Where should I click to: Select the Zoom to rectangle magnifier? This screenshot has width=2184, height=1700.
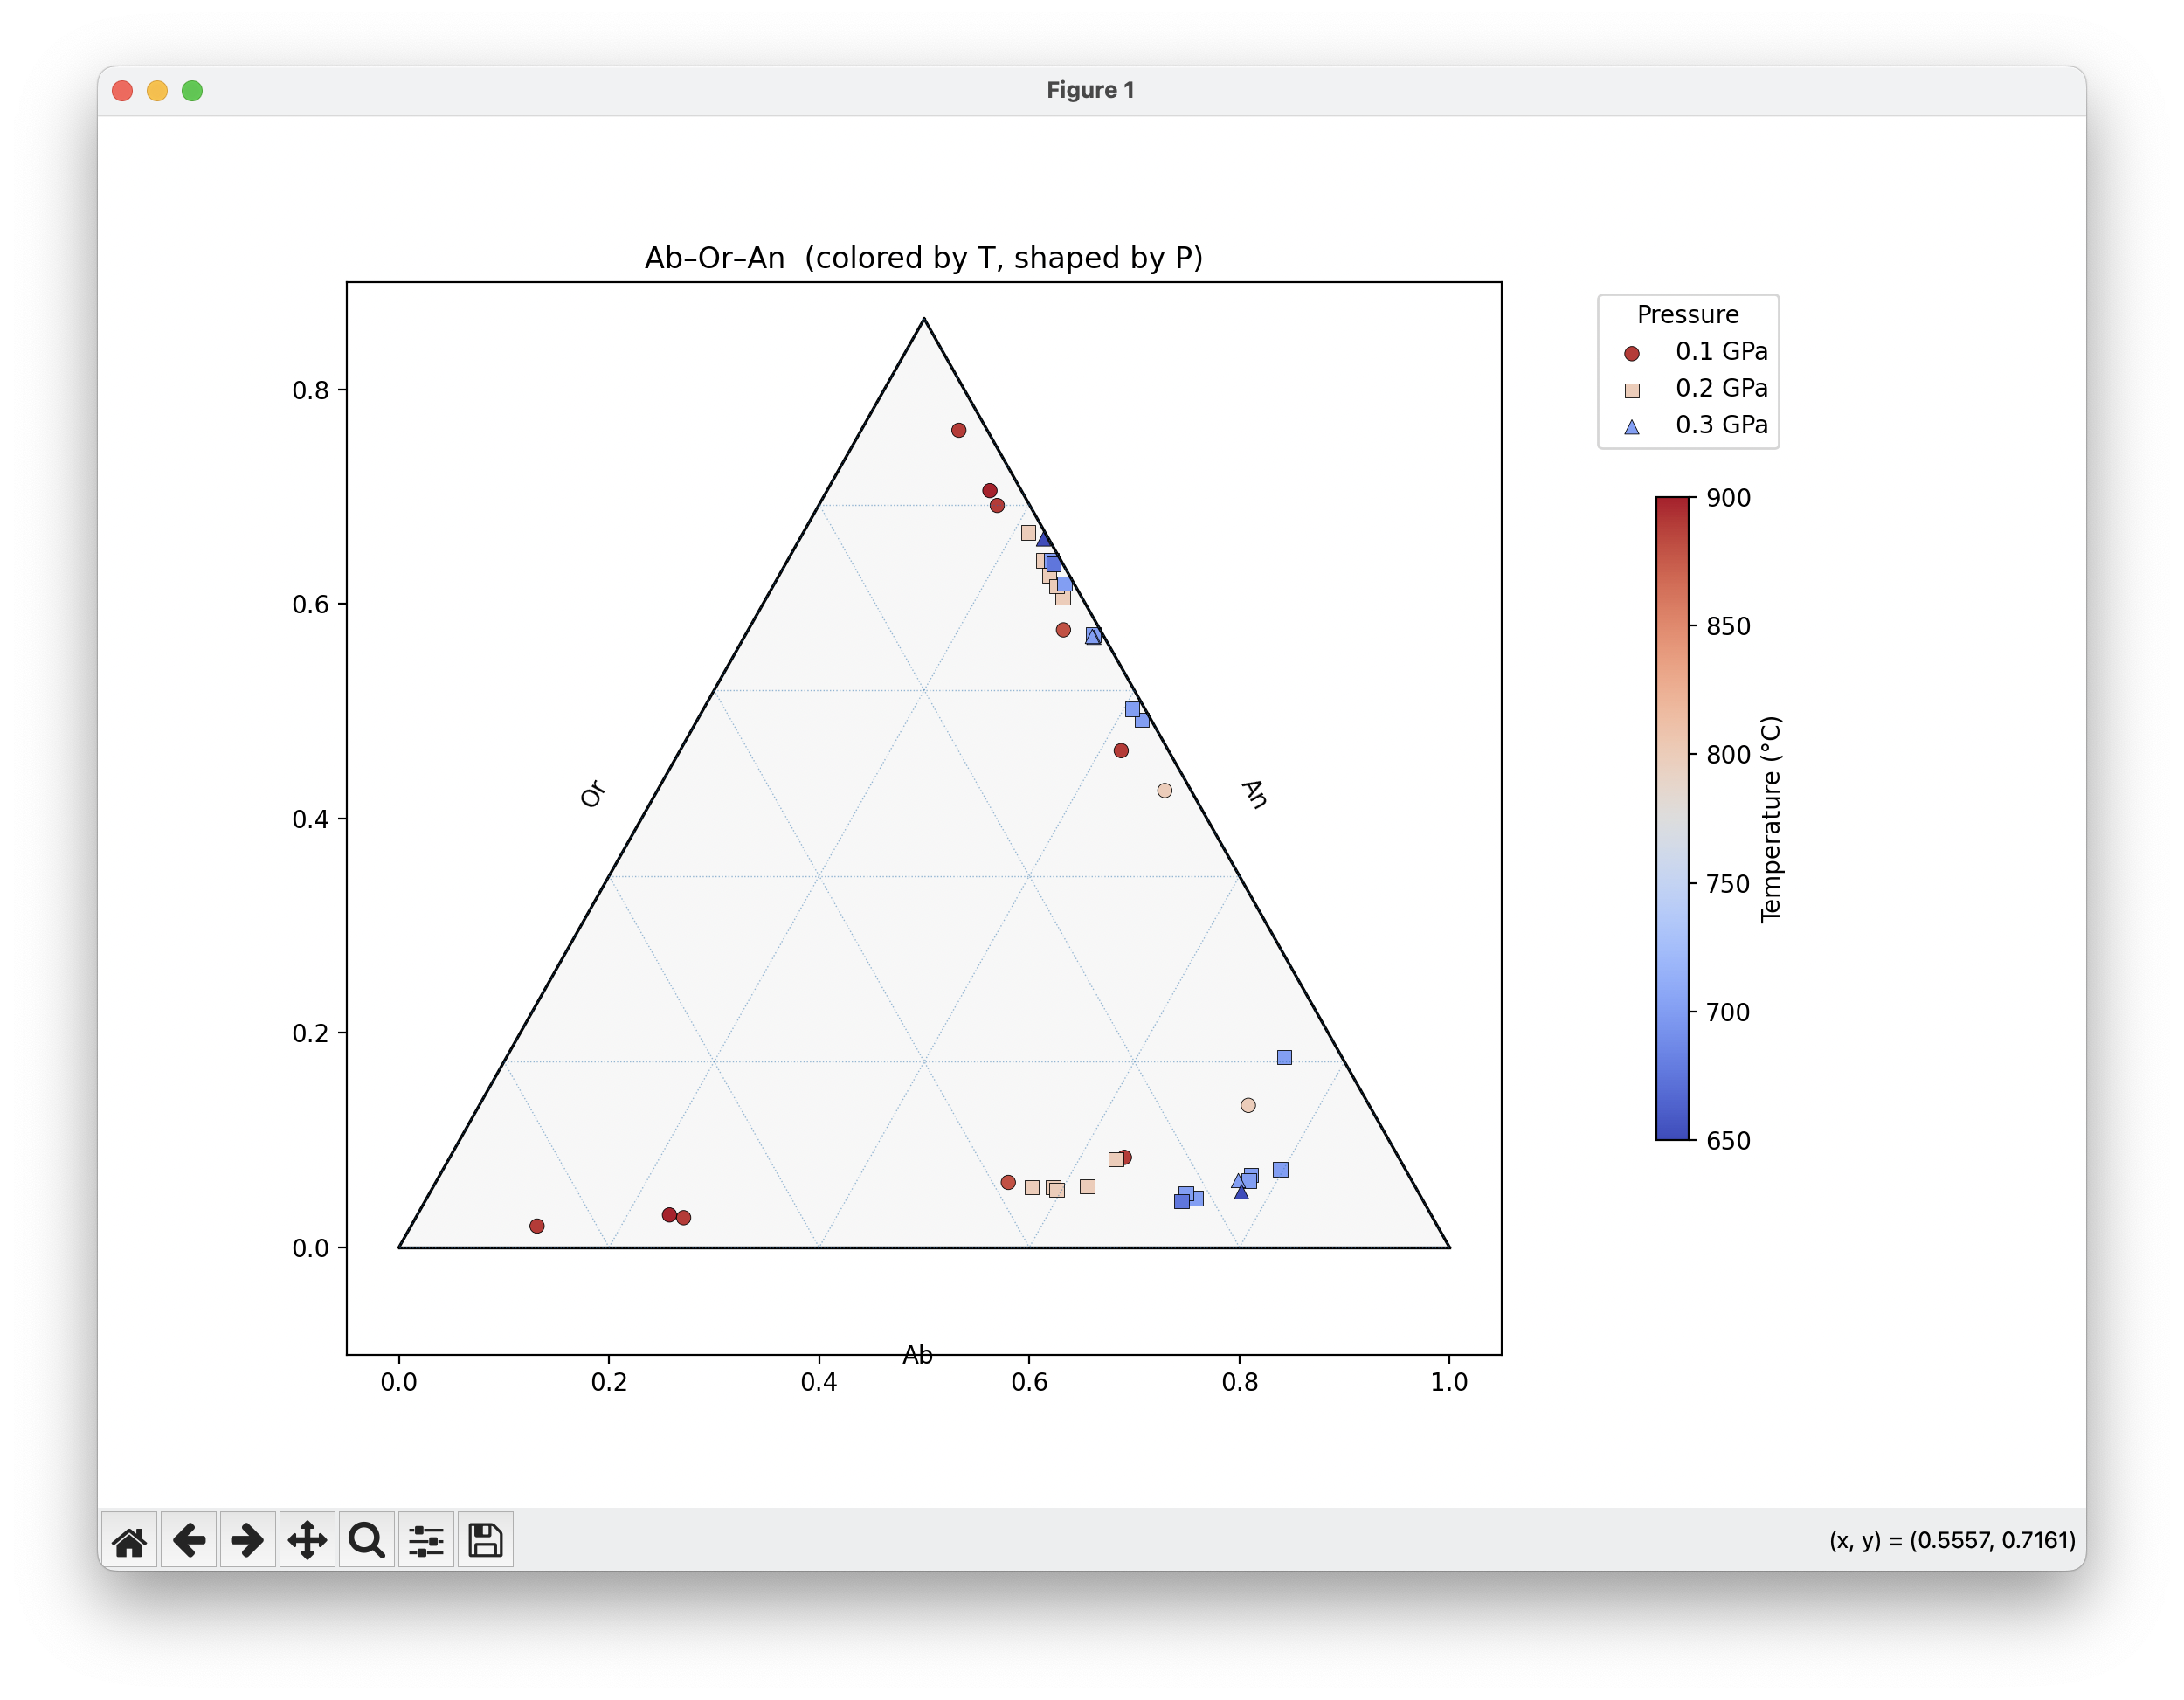tap(366, 1541)
